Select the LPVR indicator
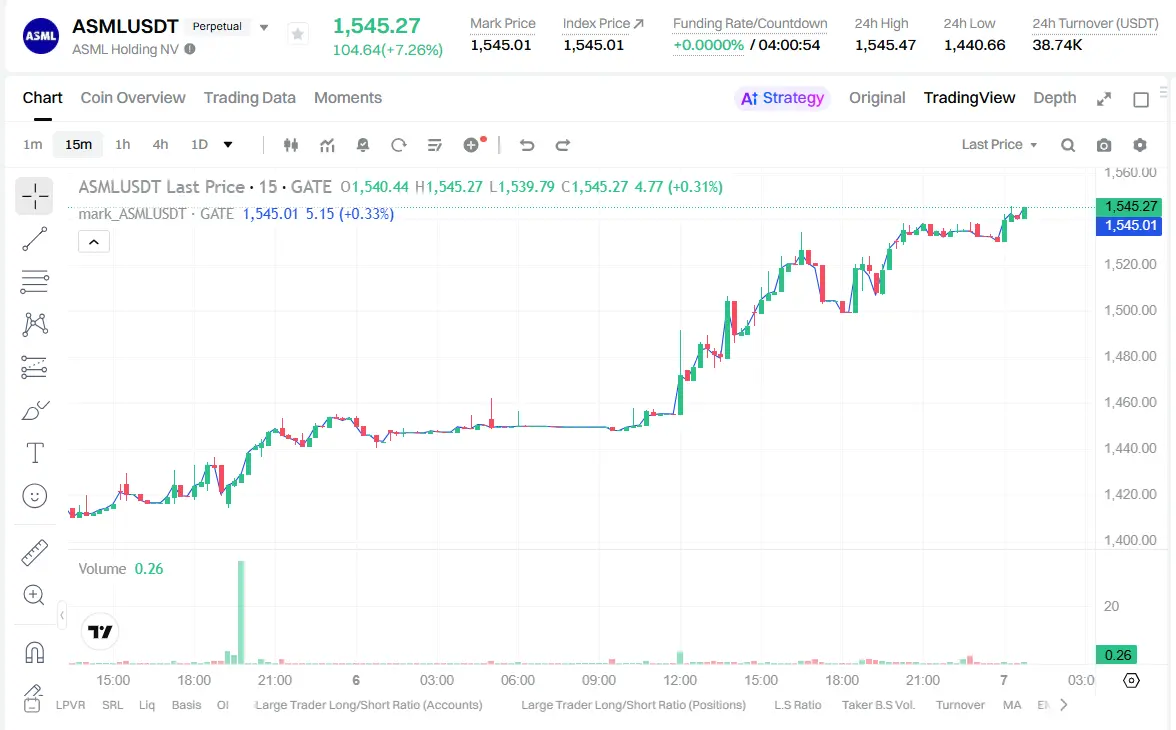Screen dimensions: 1176x730 pyautogui.click(x=70, y=705)
